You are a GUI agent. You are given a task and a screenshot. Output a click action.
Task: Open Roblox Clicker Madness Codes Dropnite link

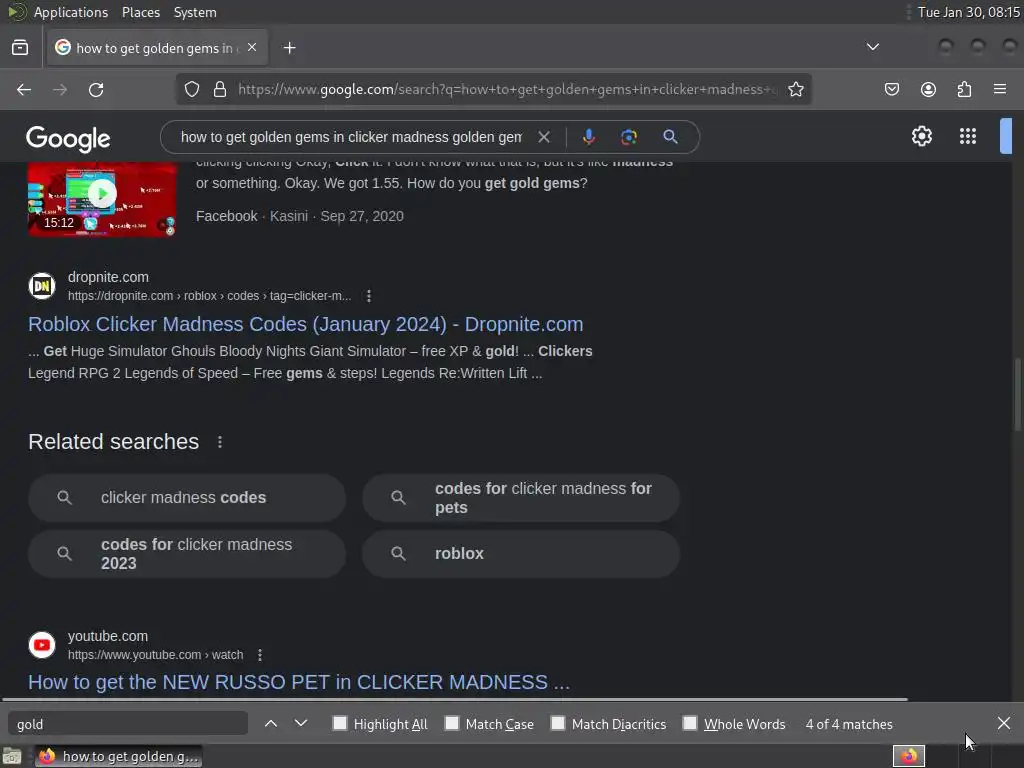[306, 324]
